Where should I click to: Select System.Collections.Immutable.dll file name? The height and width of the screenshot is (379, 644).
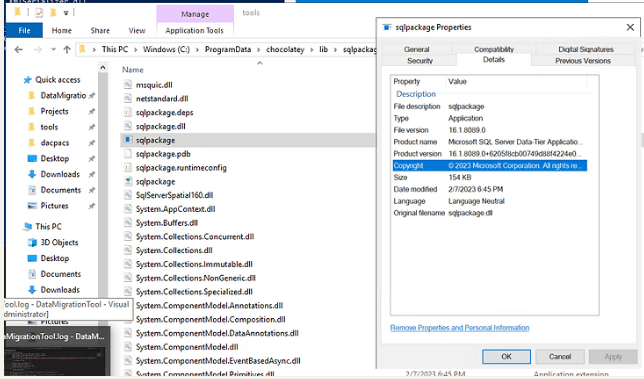[x=194, y=264]
